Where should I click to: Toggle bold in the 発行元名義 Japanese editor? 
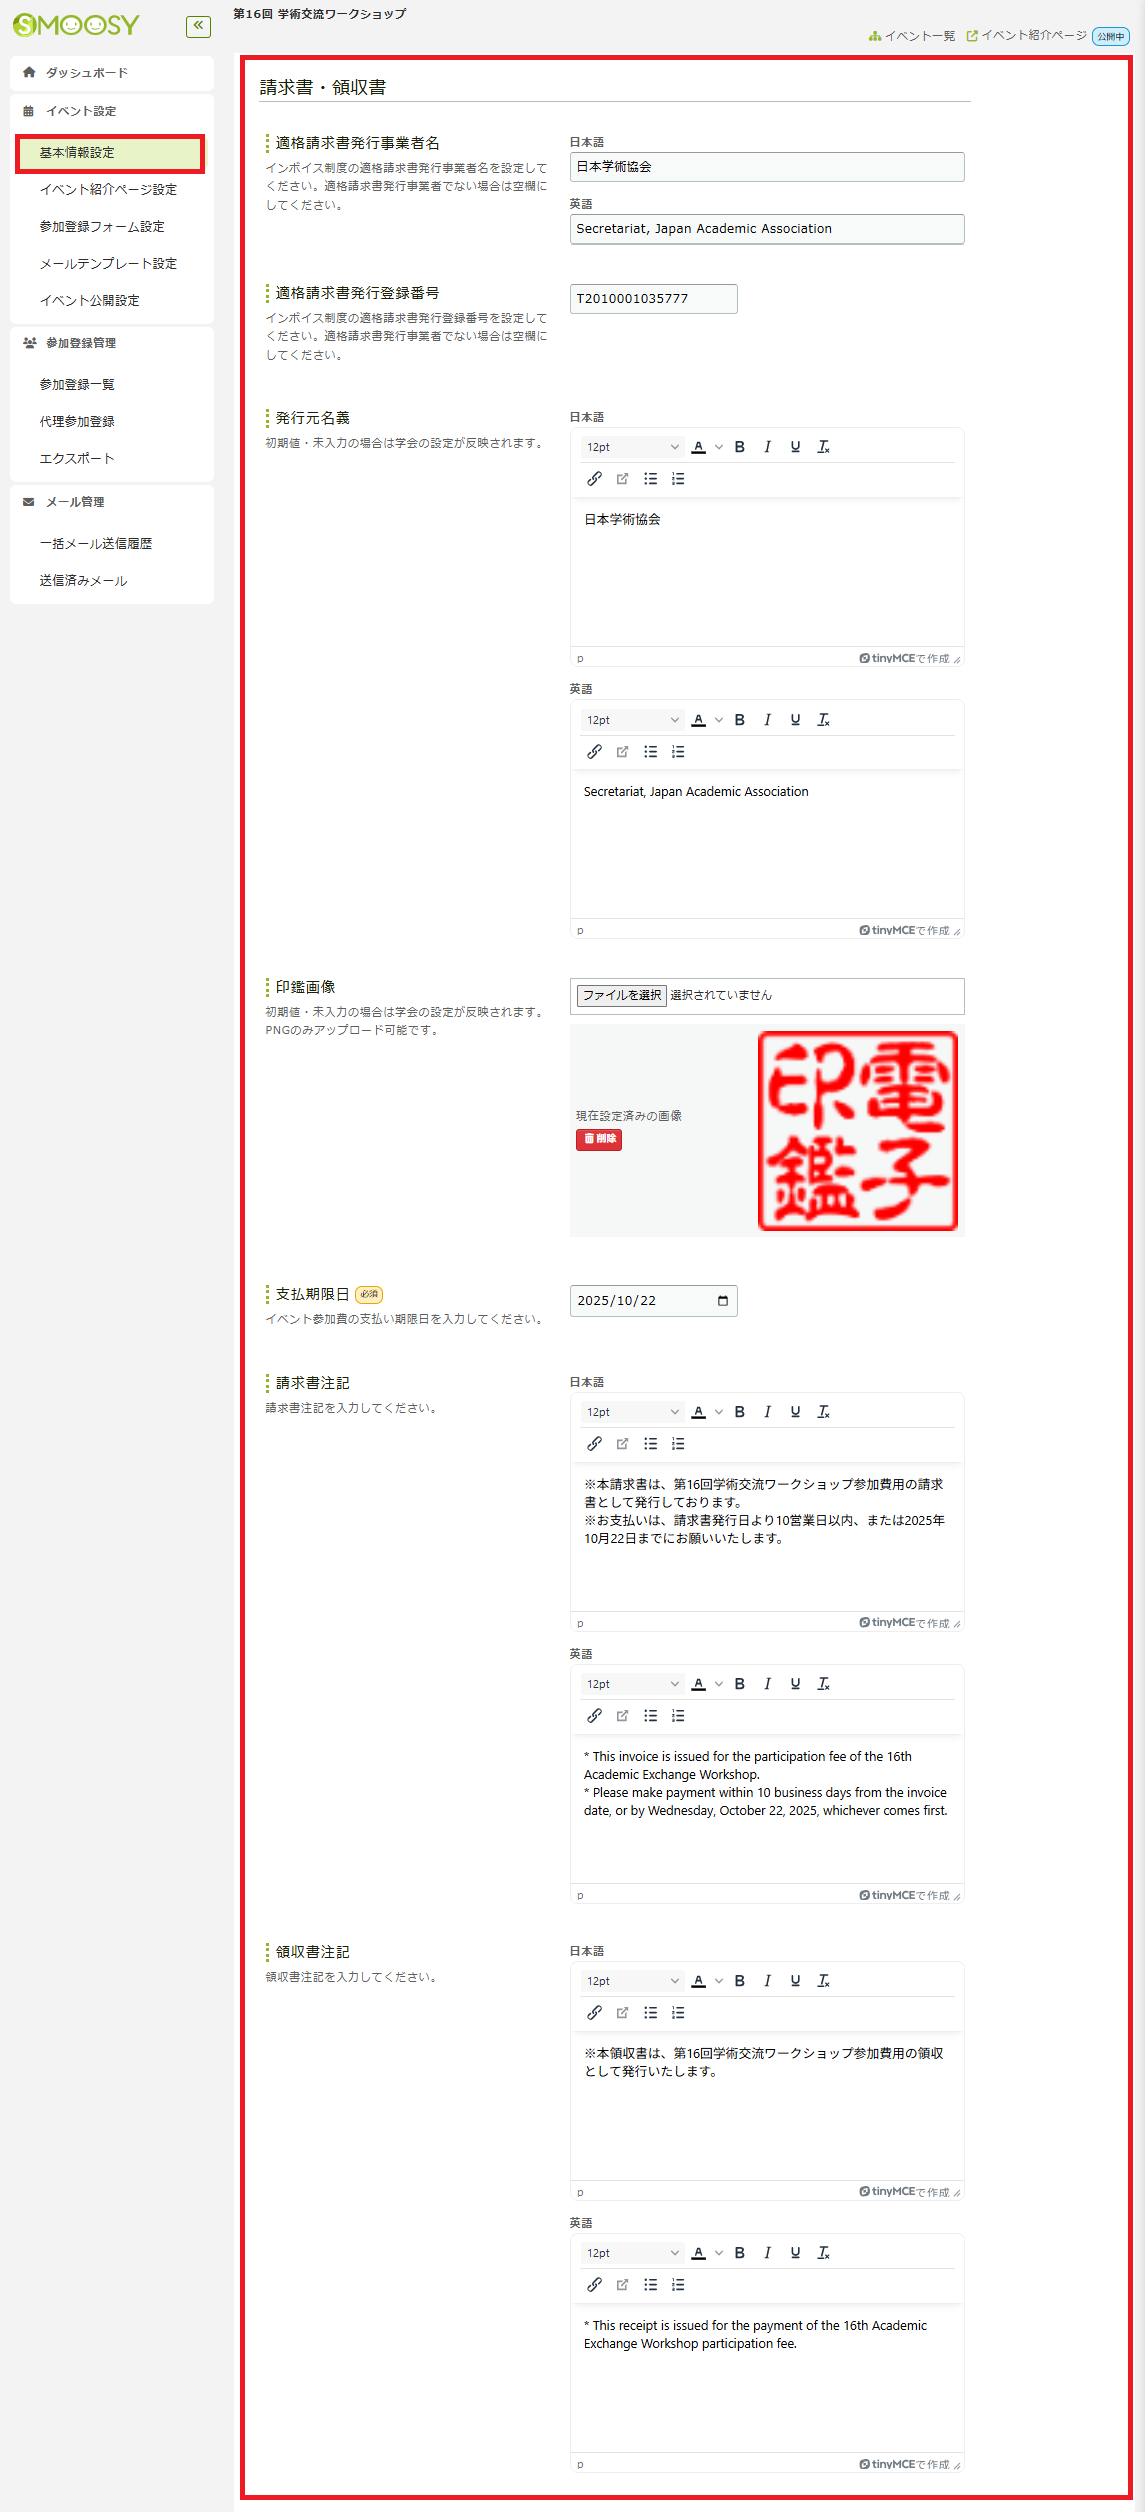(x=739, y=447)
